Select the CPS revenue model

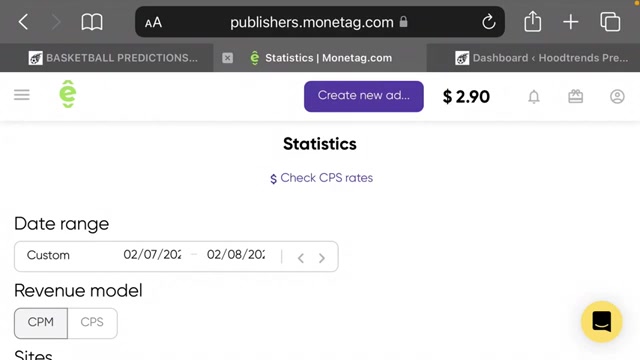click(92, 323)
